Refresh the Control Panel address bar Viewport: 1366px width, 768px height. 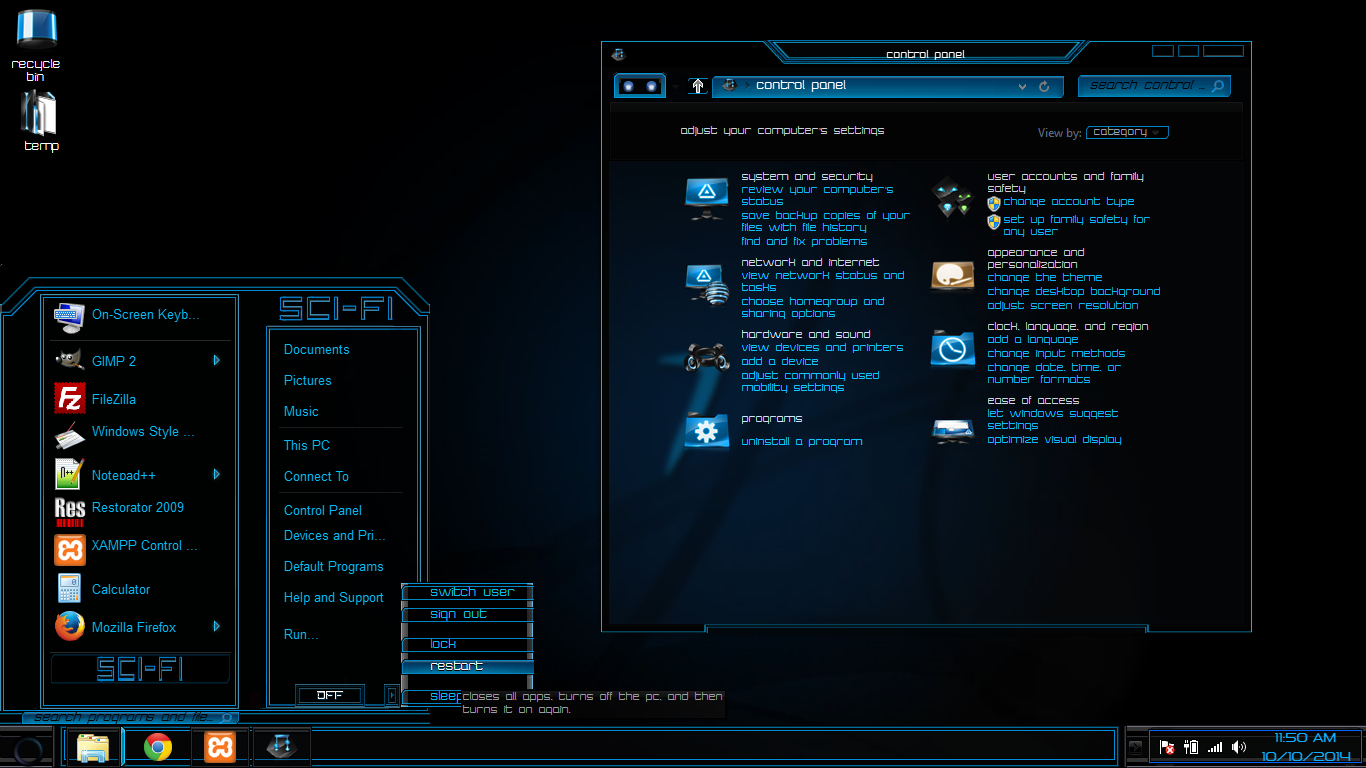pos(1045,87)
